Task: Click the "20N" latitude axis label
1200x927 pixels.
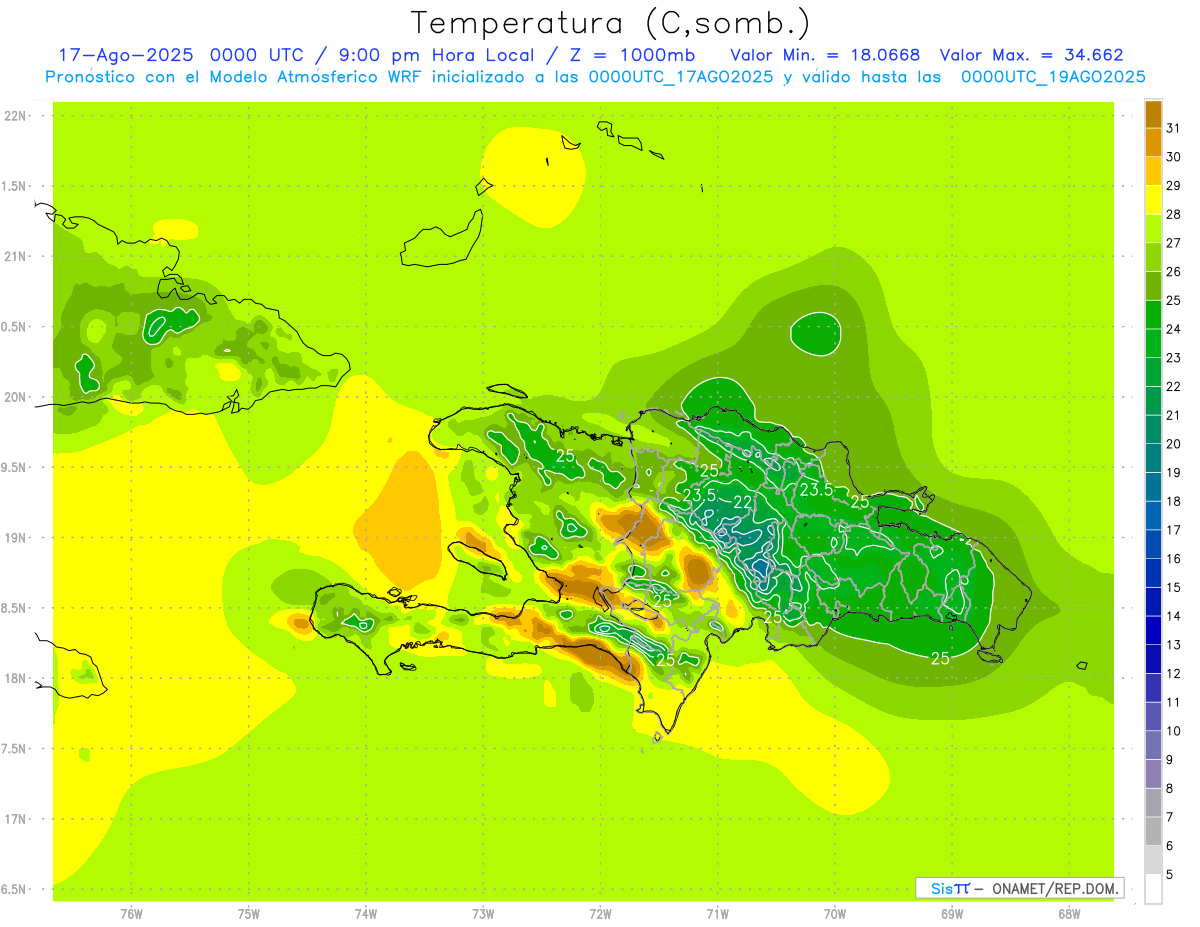Action: (x=17, y=397)
